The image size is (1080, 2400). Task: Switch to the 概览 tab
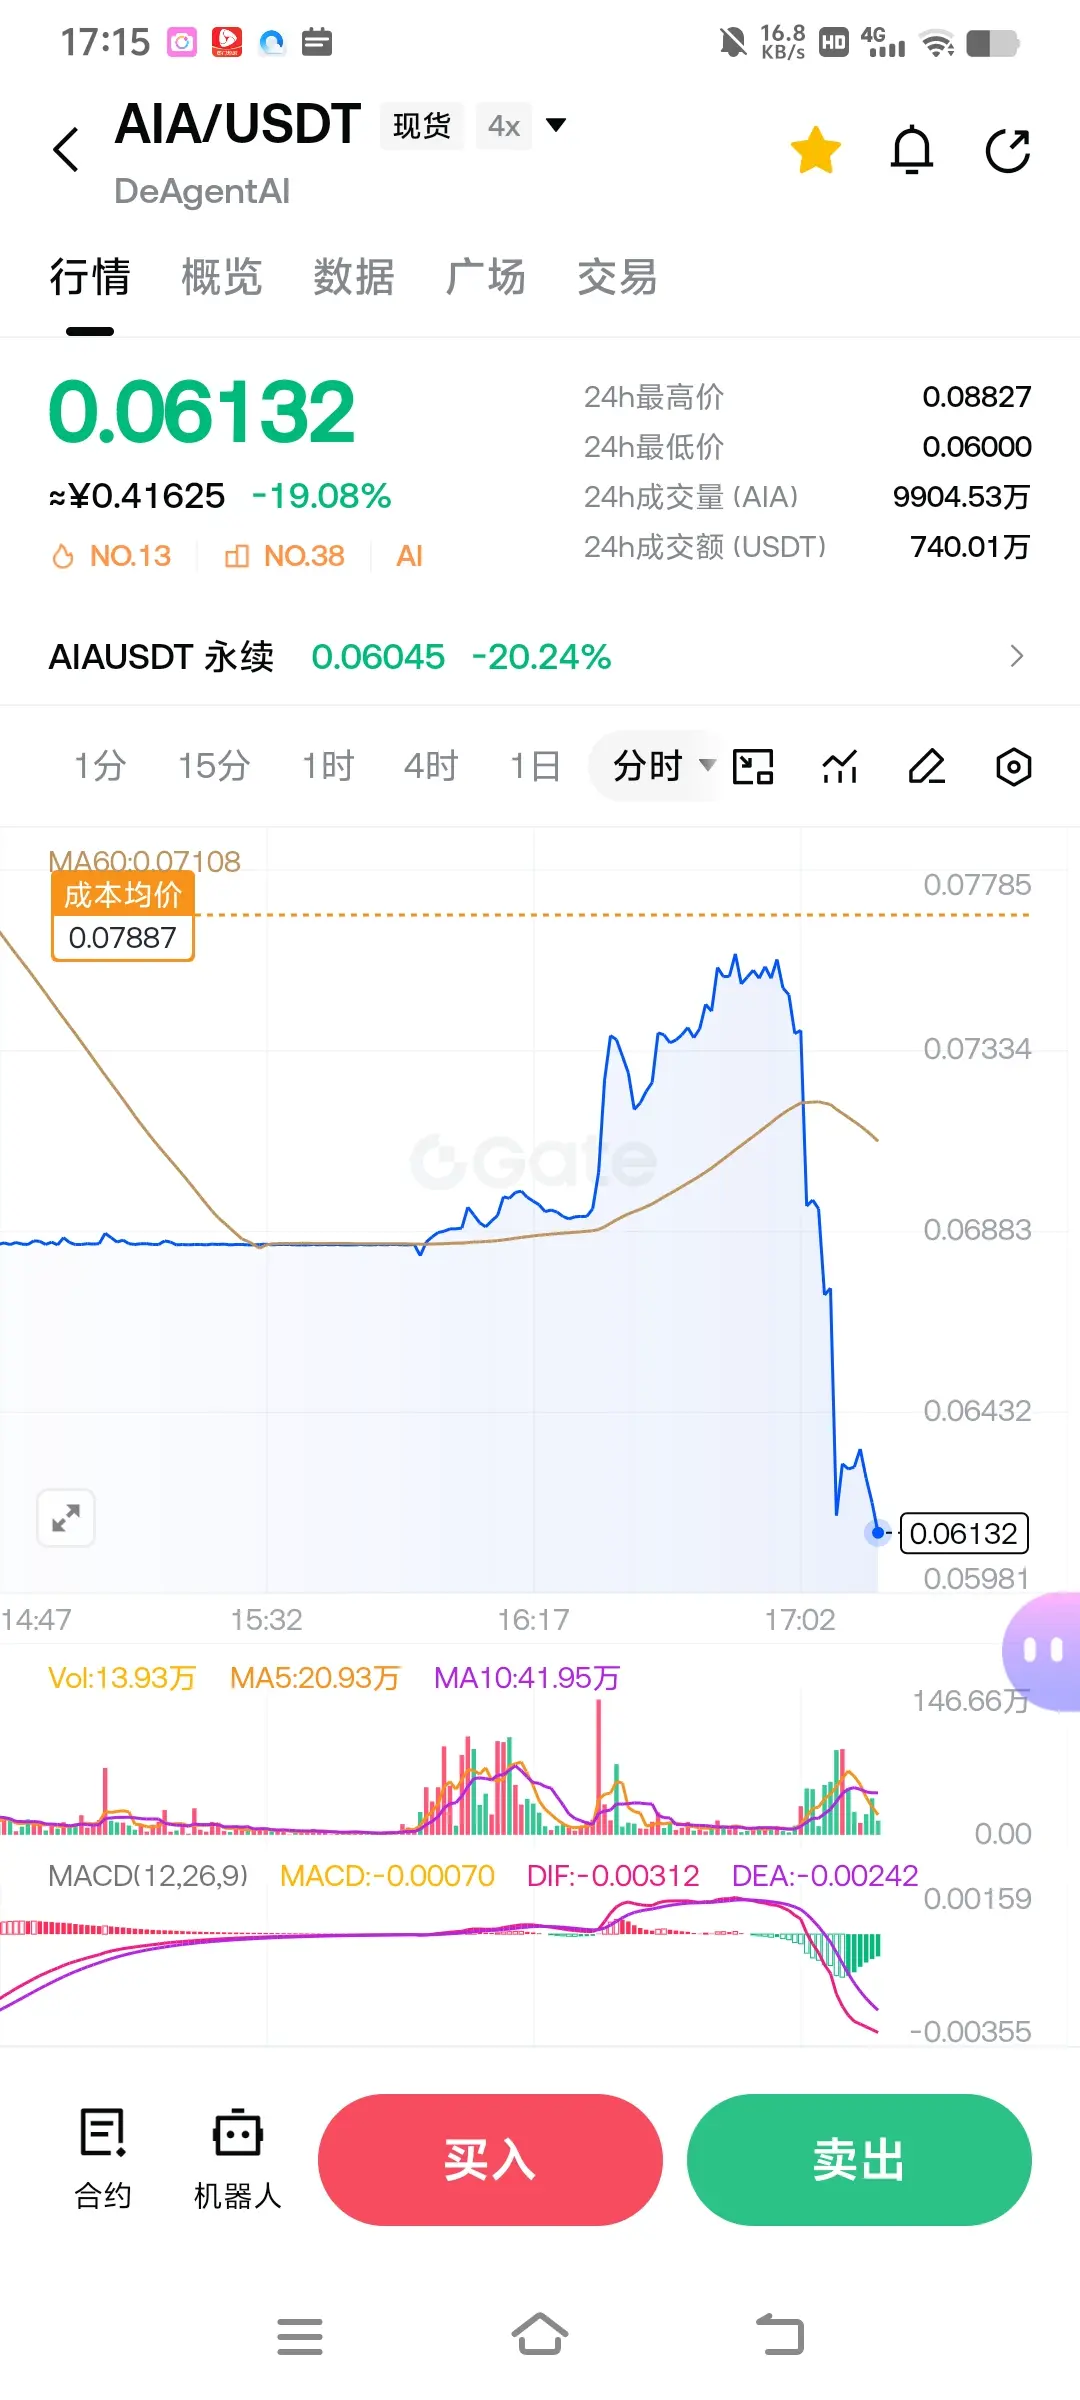coord(221,277)
